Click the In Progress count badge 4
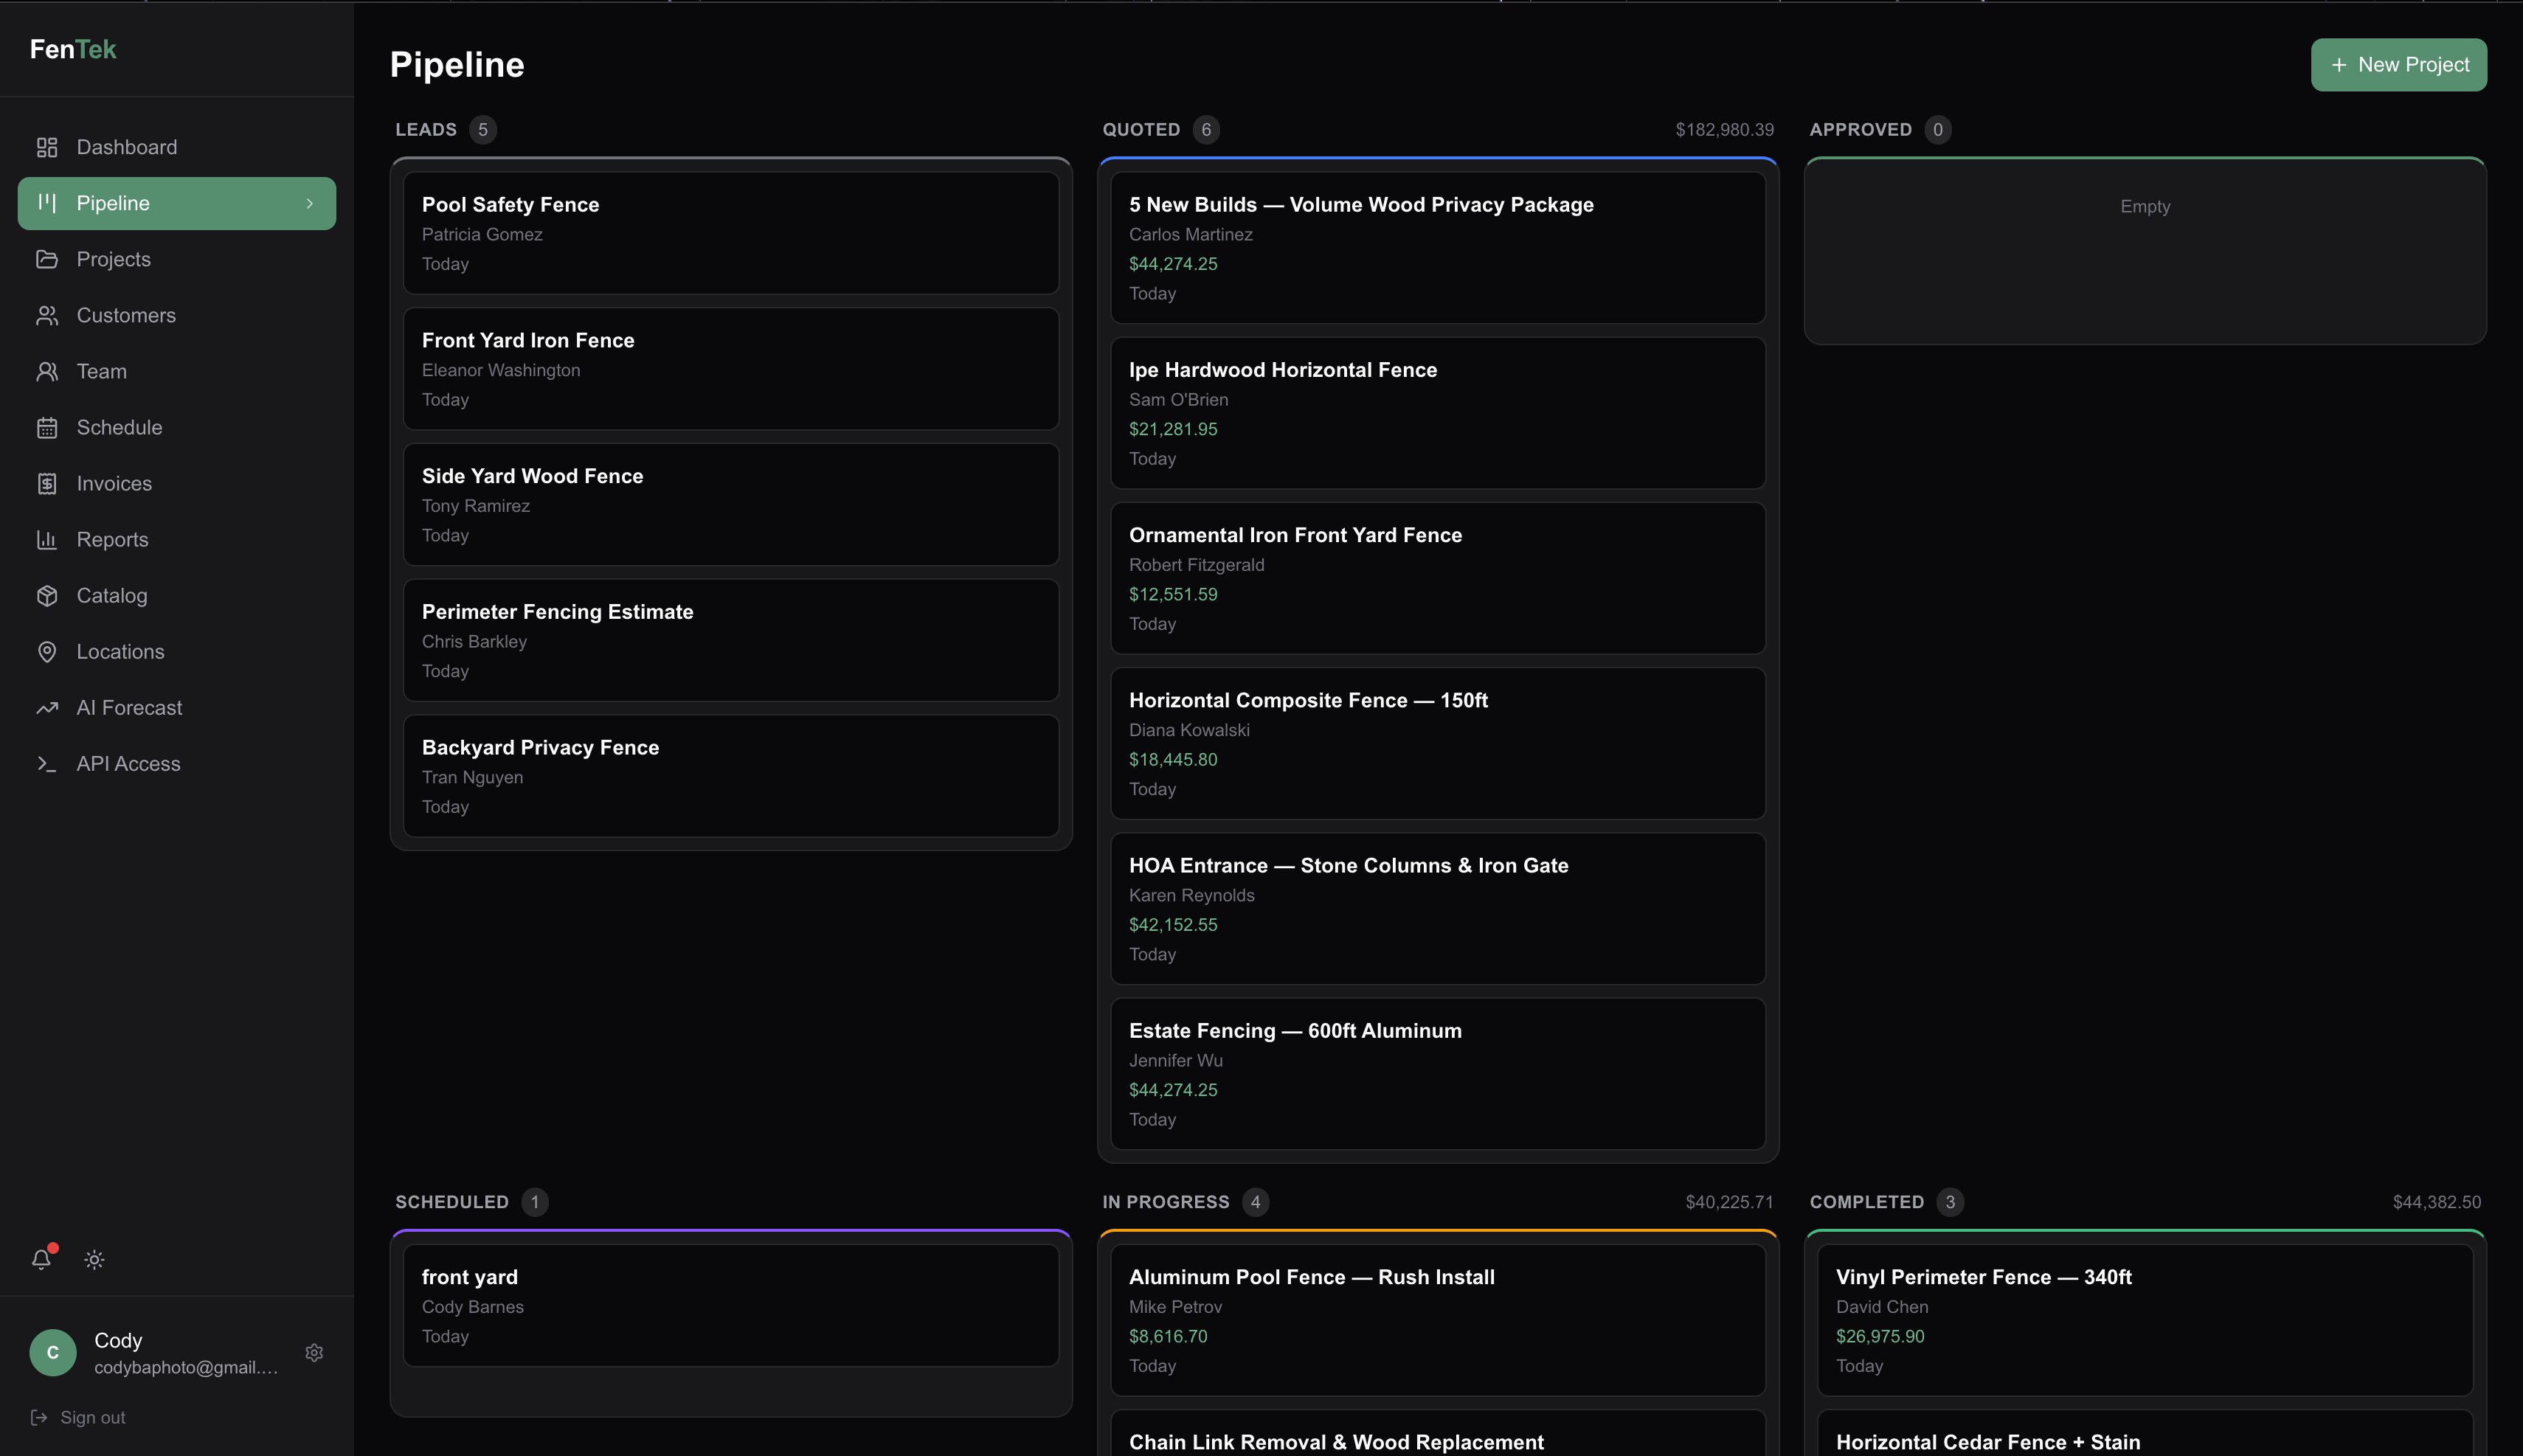Viewport: 2523px width, 1456px height. 1256,1202
